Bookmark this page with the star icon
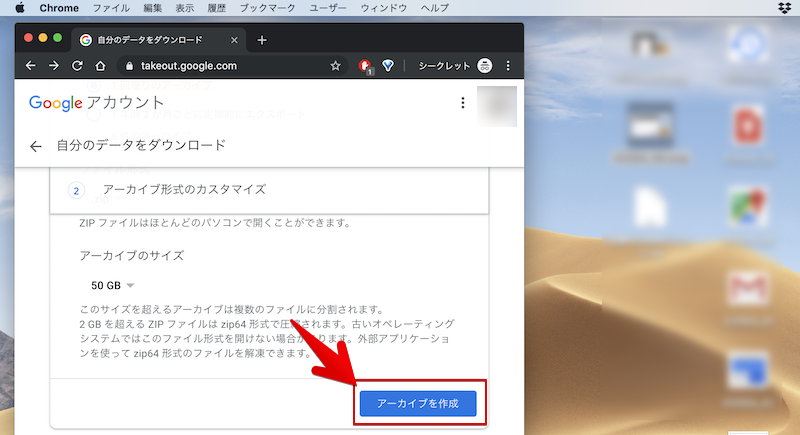 [335, 66]
